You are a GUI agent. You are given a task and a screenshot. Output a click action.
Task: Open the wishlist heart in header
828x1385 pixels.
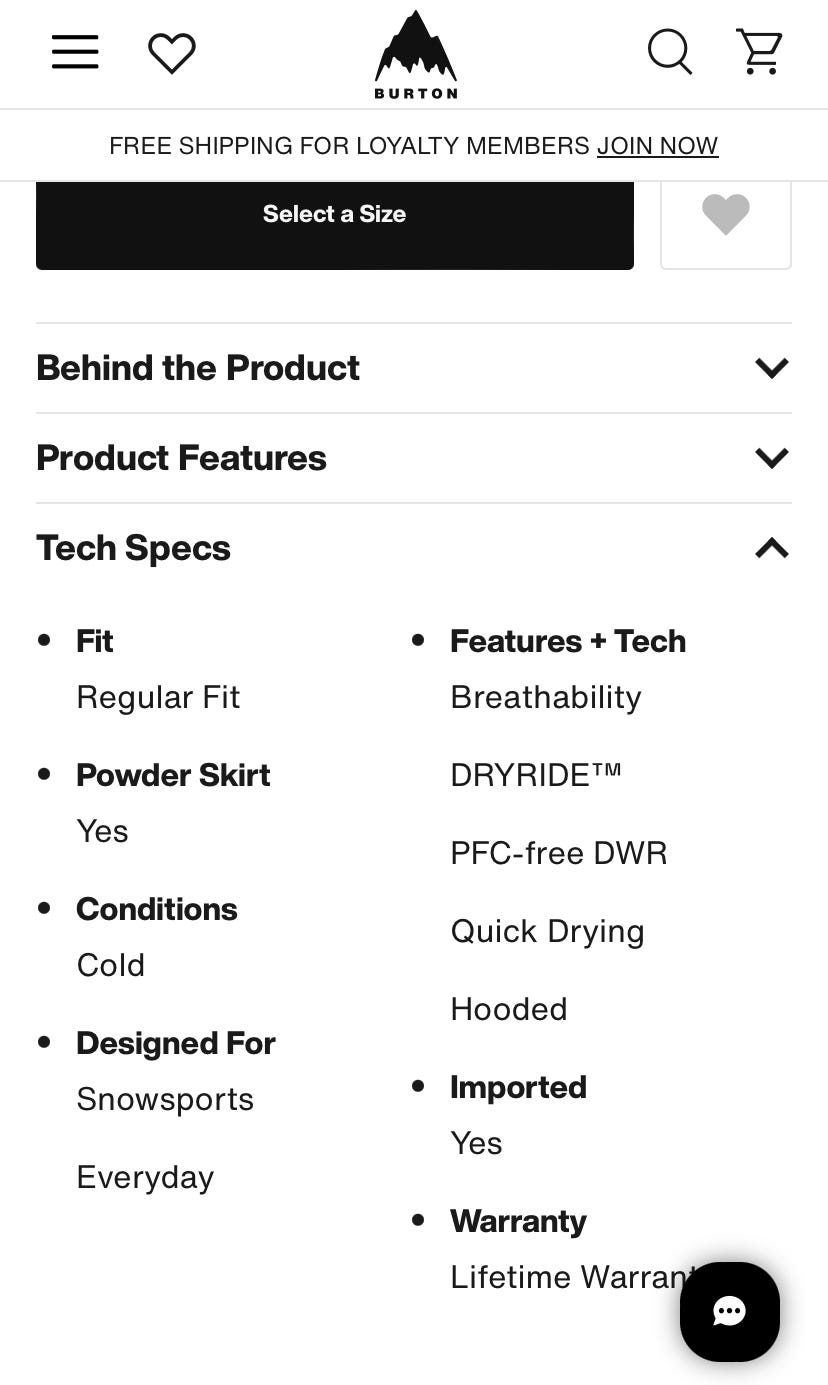click(x=172, y=52)
